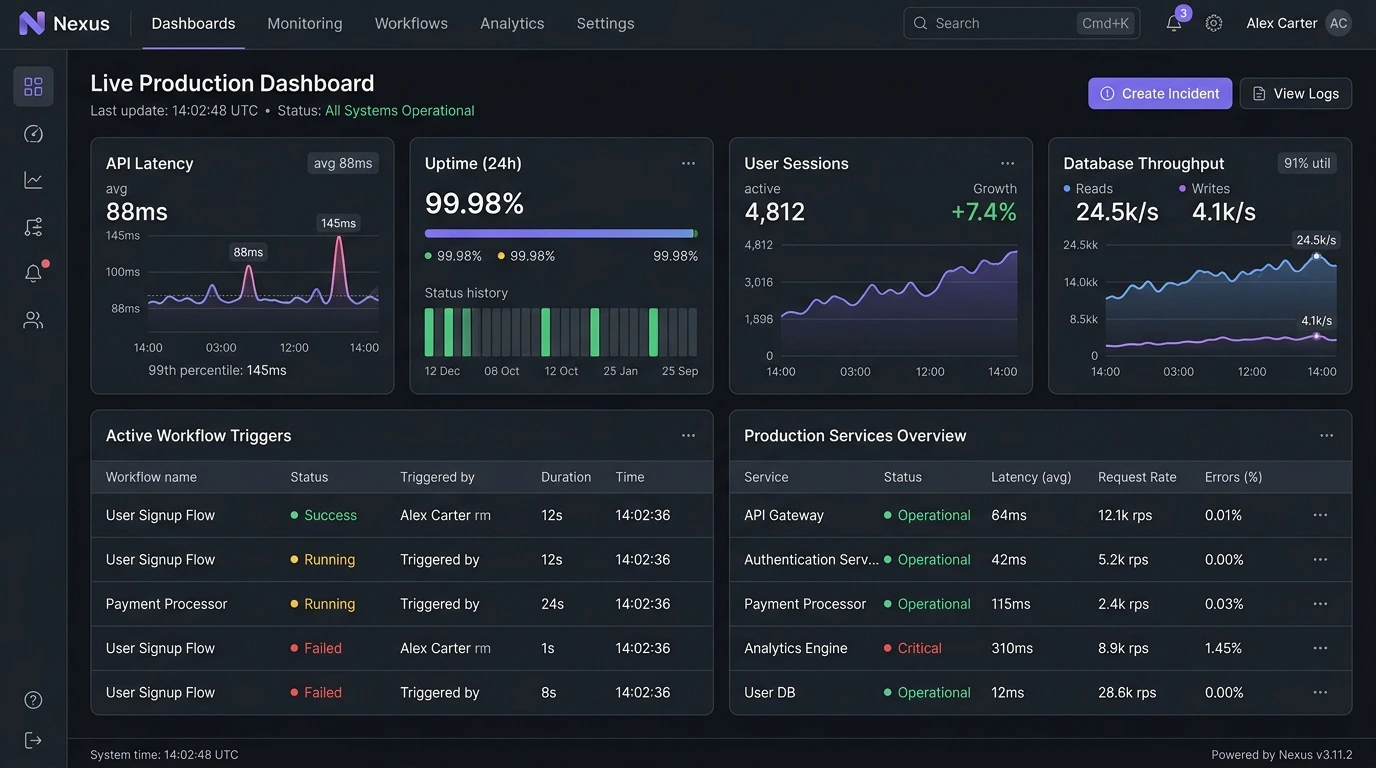The image size is (1376, 768).
Task: Click the Create Incident button
Action: pos(1160,93)
